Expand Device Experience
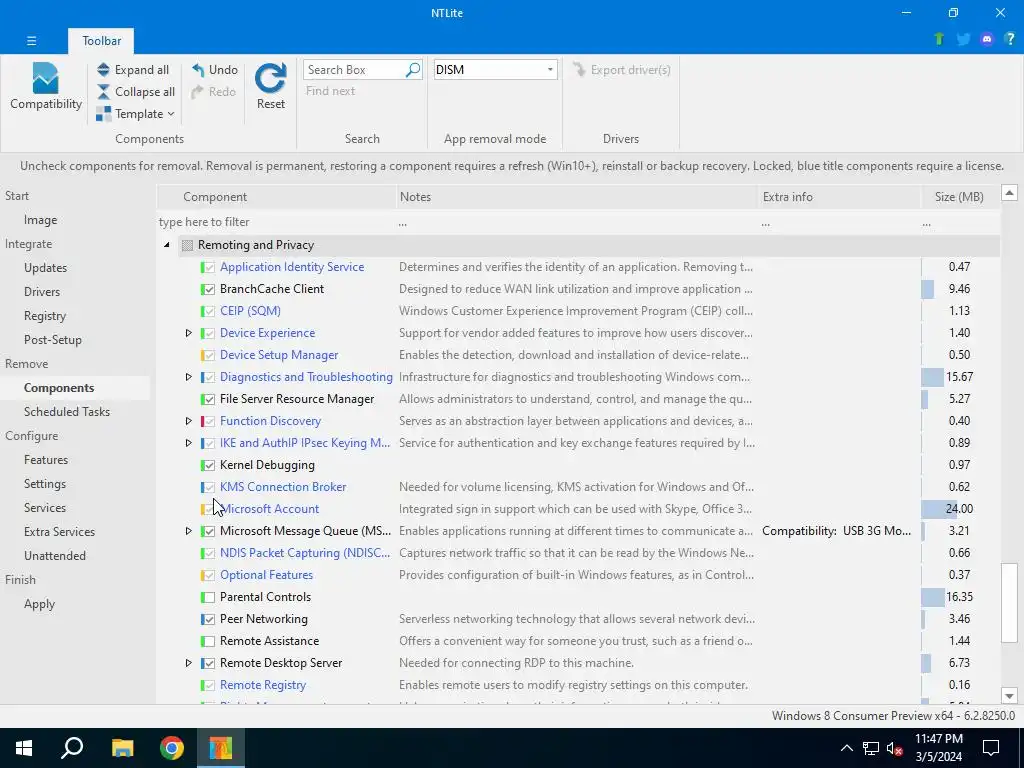Screen dimensions: 1024x768 pyautogui.click(x=188, y=333)
